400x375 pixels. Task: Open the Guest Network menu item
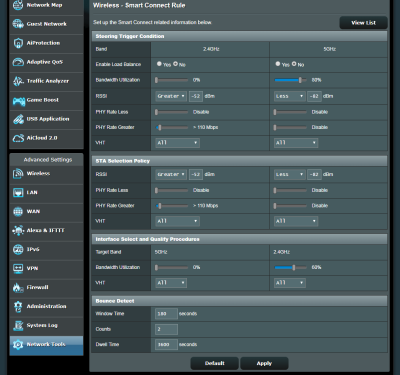click(46, 24)
